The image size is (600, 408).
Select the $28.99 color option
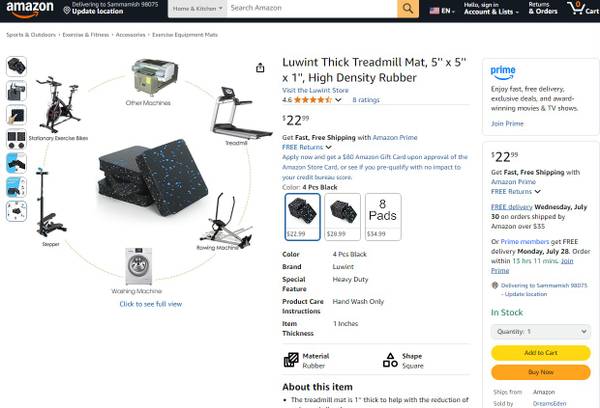(342, 217)
